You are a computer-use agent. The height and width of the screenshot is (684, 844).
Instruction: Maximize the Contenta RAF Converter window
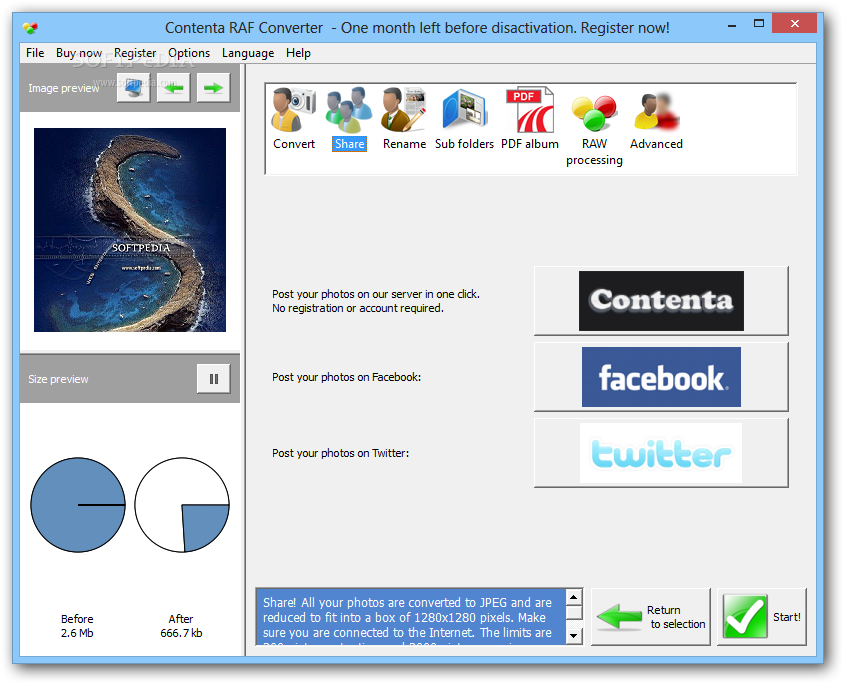point(759,24)
